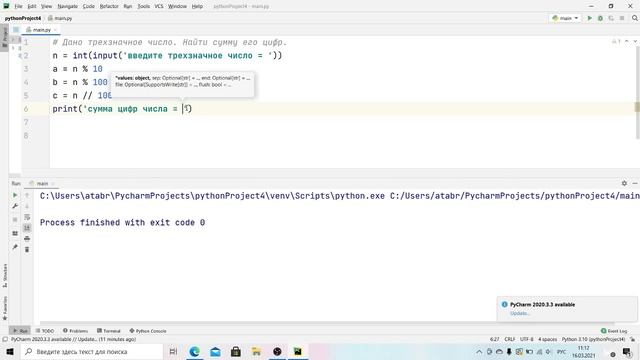Run with coverage icon in toolbar
640x360 pixels.
coord(611,18)
